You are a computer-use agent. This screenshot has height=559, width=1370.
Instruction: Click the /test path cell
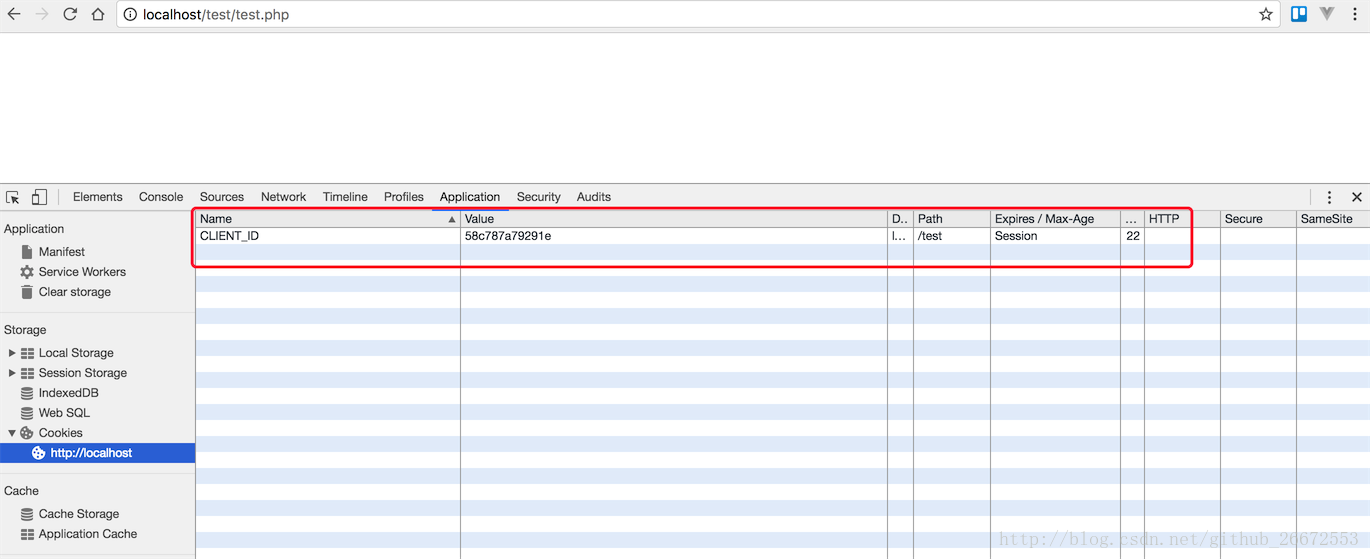[x=952, y=236]
